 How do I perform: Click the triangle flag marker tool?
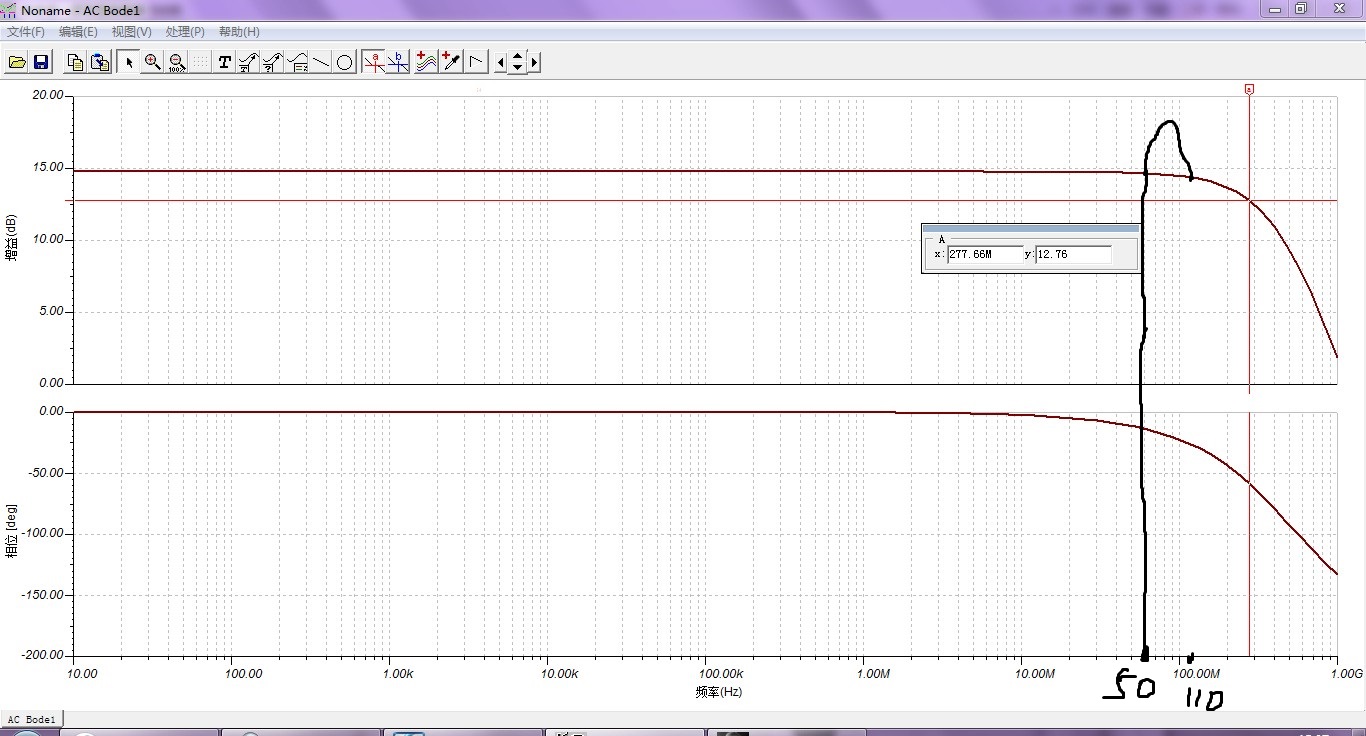click(x=477, y=62)
